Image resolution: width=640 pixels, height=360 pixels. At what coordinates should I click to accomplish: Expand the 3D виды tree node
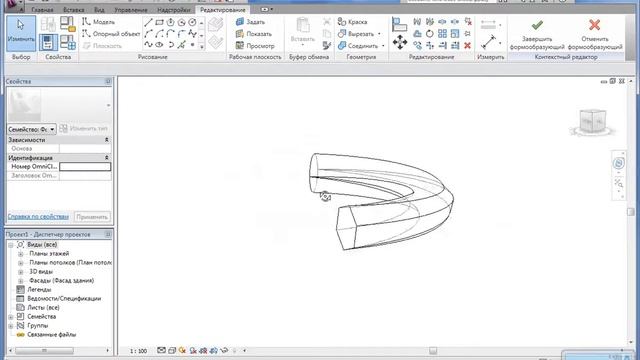pos(20,272)
